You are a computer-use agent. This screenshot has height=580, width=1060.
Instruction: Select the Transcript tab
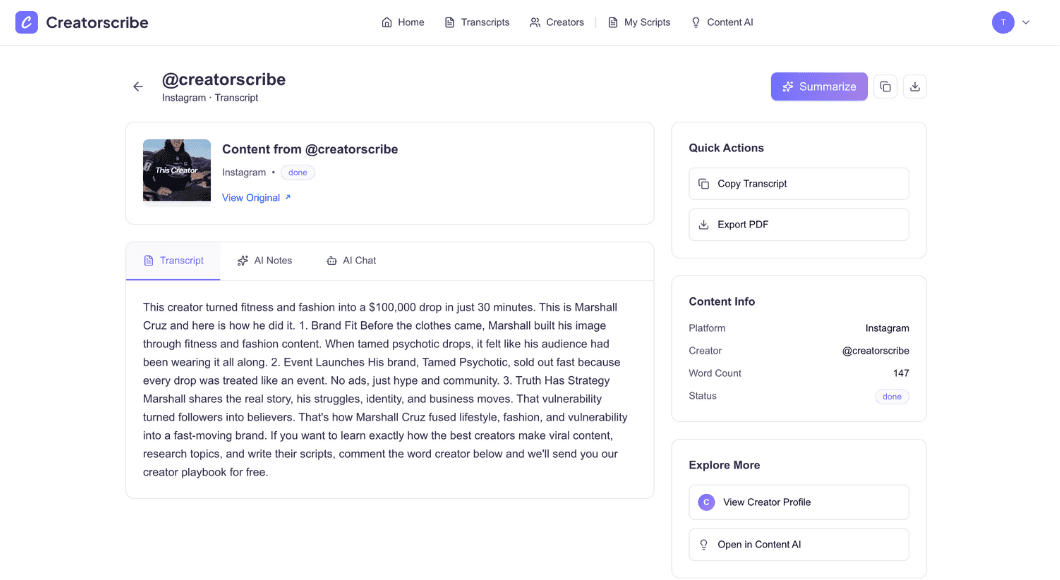coord(173,261)
